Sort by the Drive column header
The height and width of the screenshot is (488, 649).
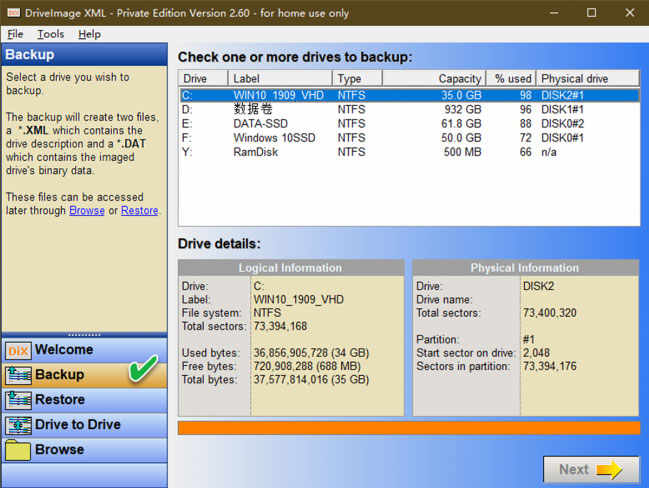click(x=203, y=78)
